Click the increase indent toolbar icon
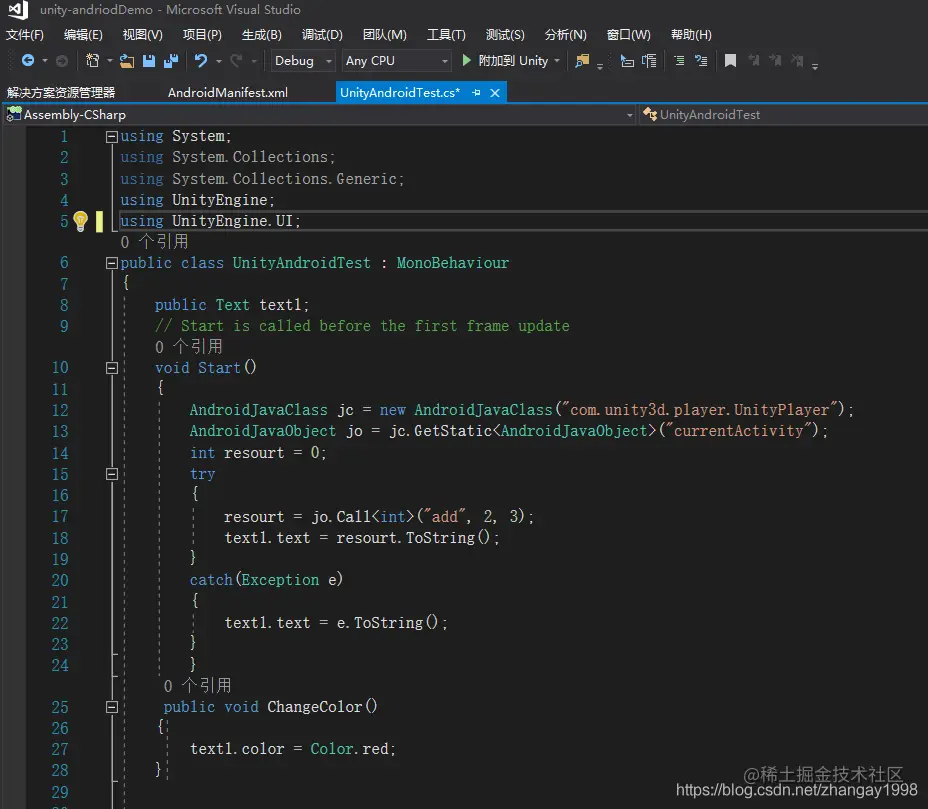Image resolution: width=928 pixels, height=809 pixels. [649, 60]
